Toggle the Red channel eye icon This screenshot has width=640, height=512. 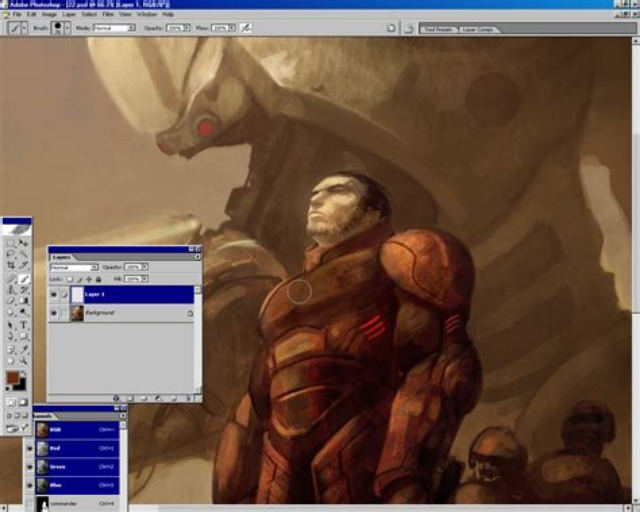point(29,448)
